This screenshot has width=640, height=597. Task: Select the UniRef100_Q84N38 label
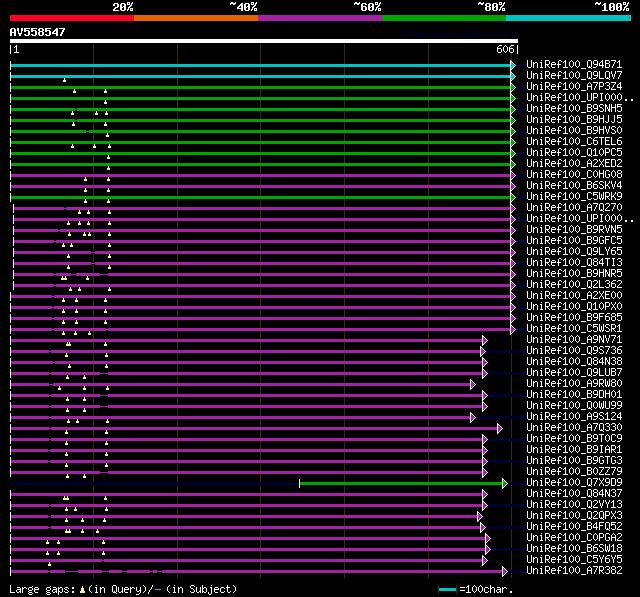click(574, 362)
